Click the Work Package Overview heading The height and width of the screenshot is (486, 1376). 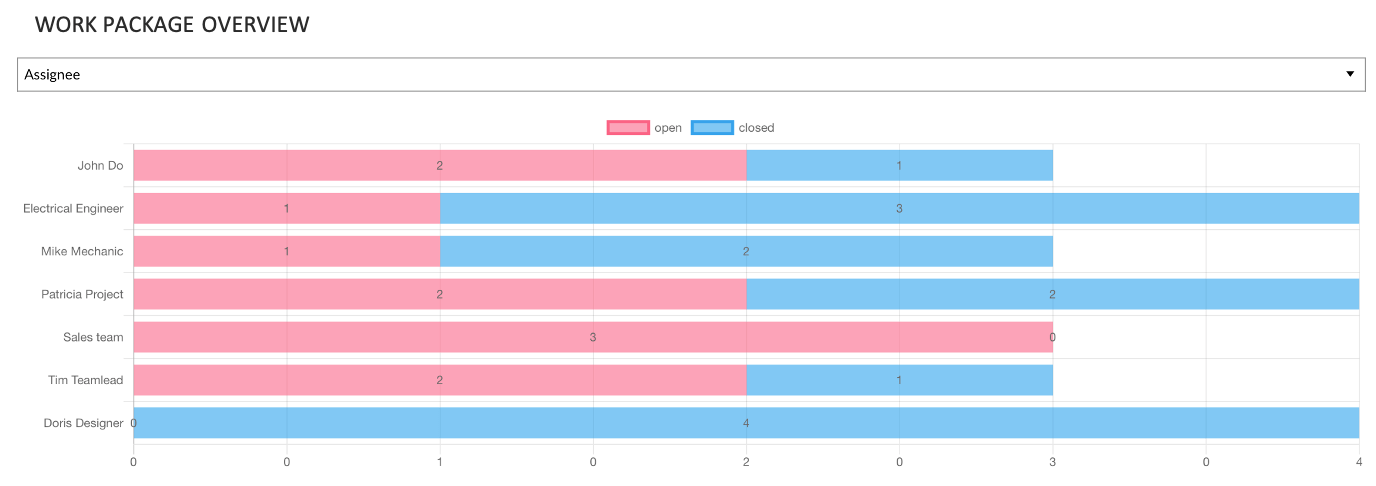(172, 25)
